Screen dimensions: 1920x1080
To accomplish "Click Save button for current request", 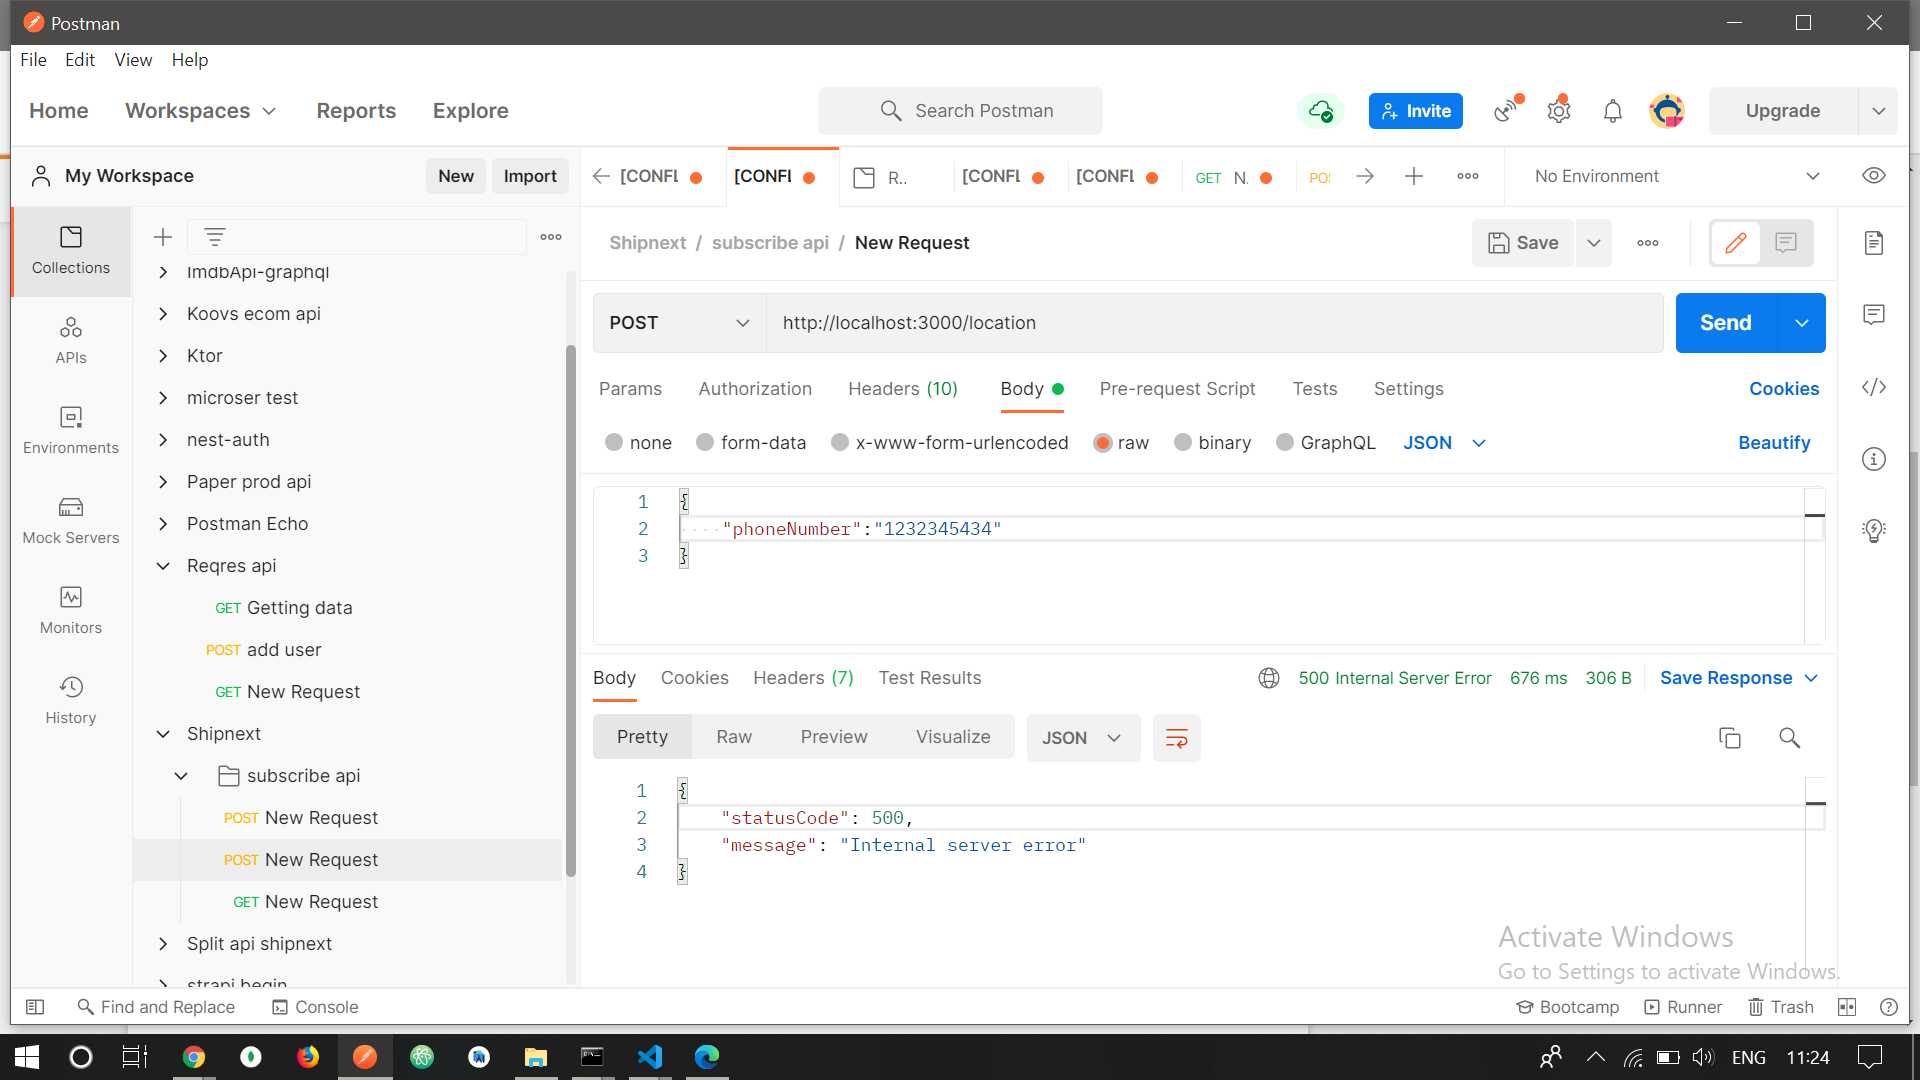I will [1523, 243].
